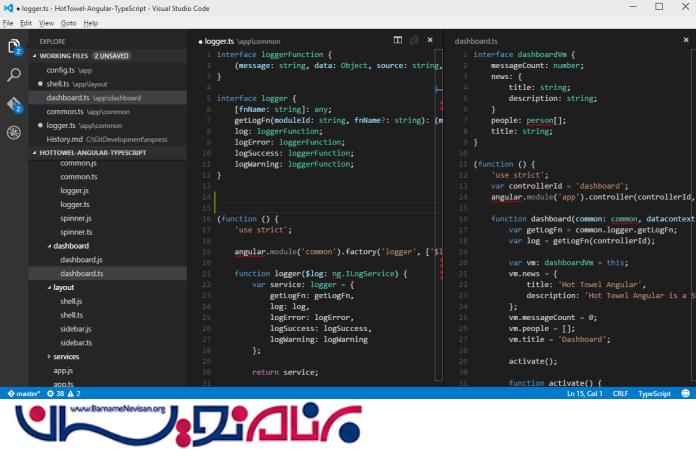Click the master branch indicator
Image resolution: width=696 pixels, height=449 pixels.
tap(24, 394)
